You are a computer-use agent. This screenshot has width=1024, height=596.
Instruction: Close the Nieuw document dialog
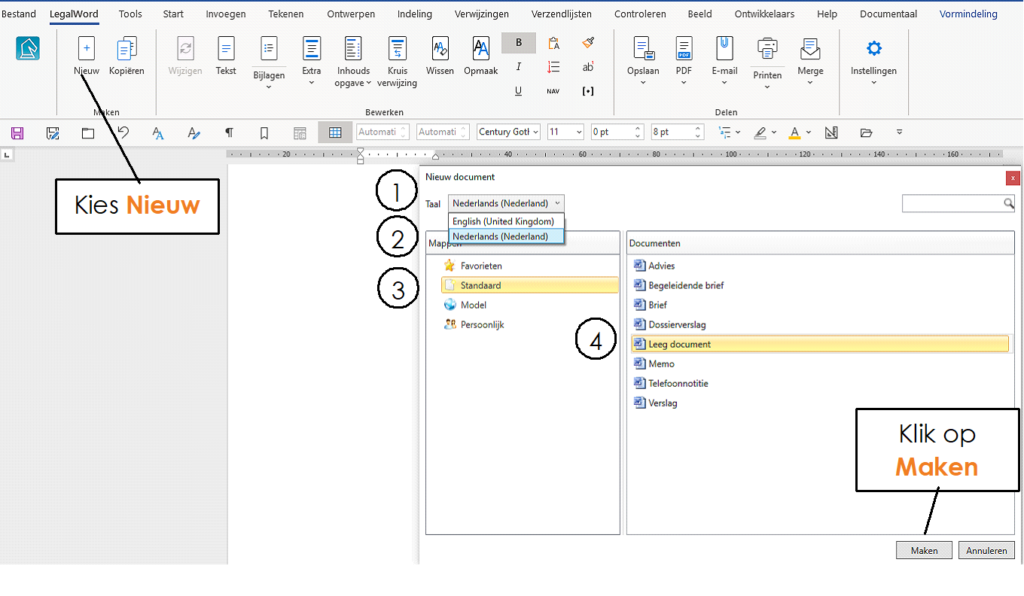coord(1012,178)
